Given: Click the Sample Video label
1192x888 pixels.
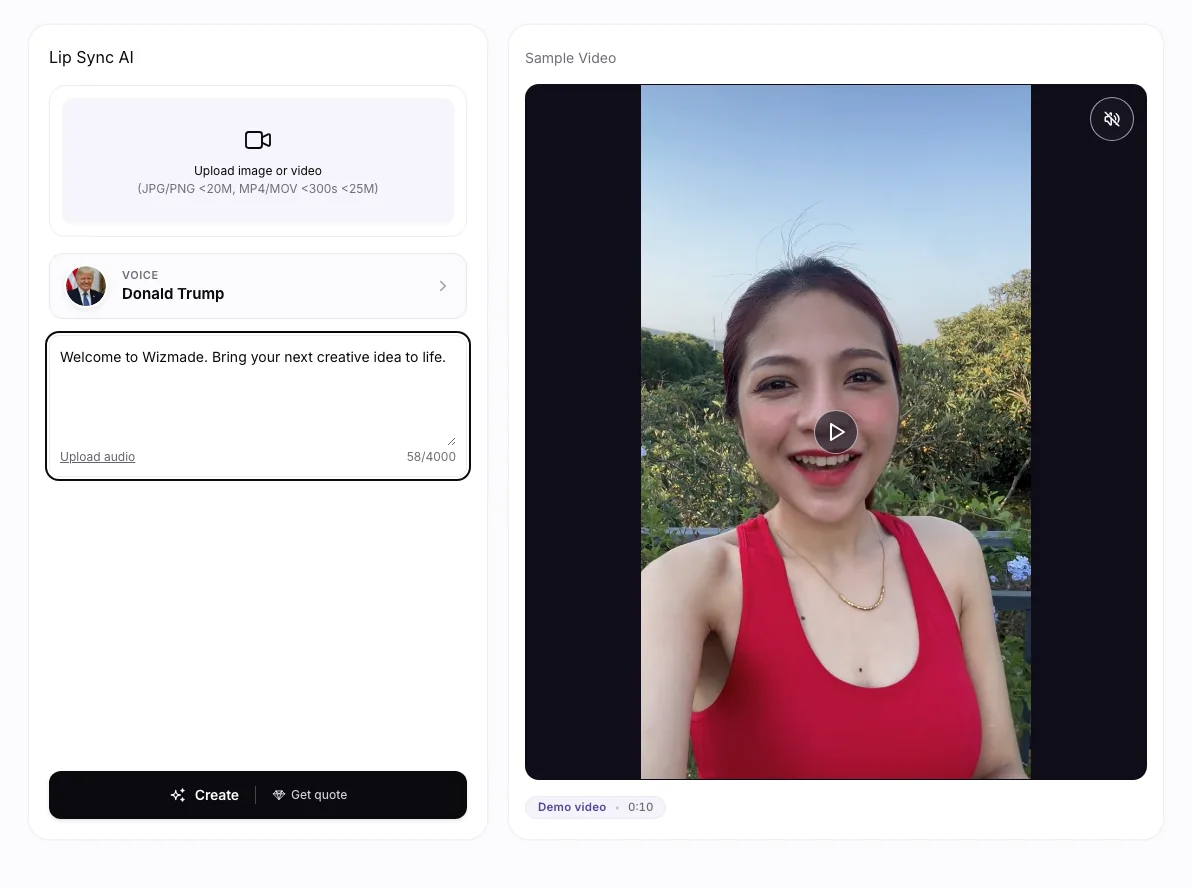Looking at the screenshot, I should point(570,58).
